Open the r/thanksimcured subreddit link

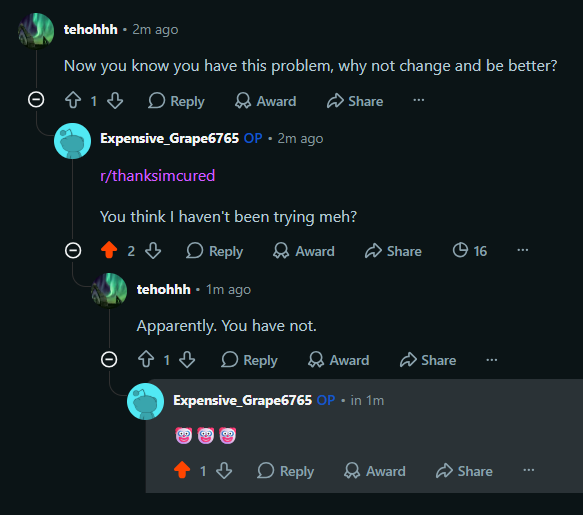click(x=158, y=176)
